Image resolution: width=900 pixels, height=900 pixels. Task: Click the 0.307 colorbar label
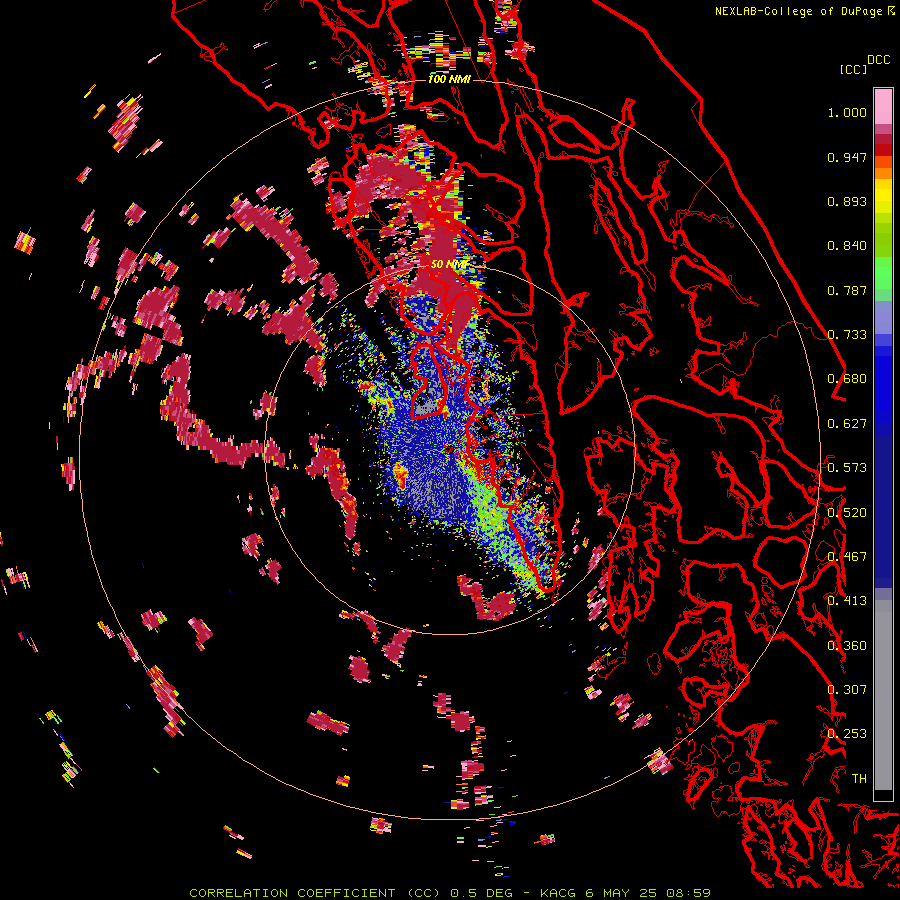click(x=847, y=690)
